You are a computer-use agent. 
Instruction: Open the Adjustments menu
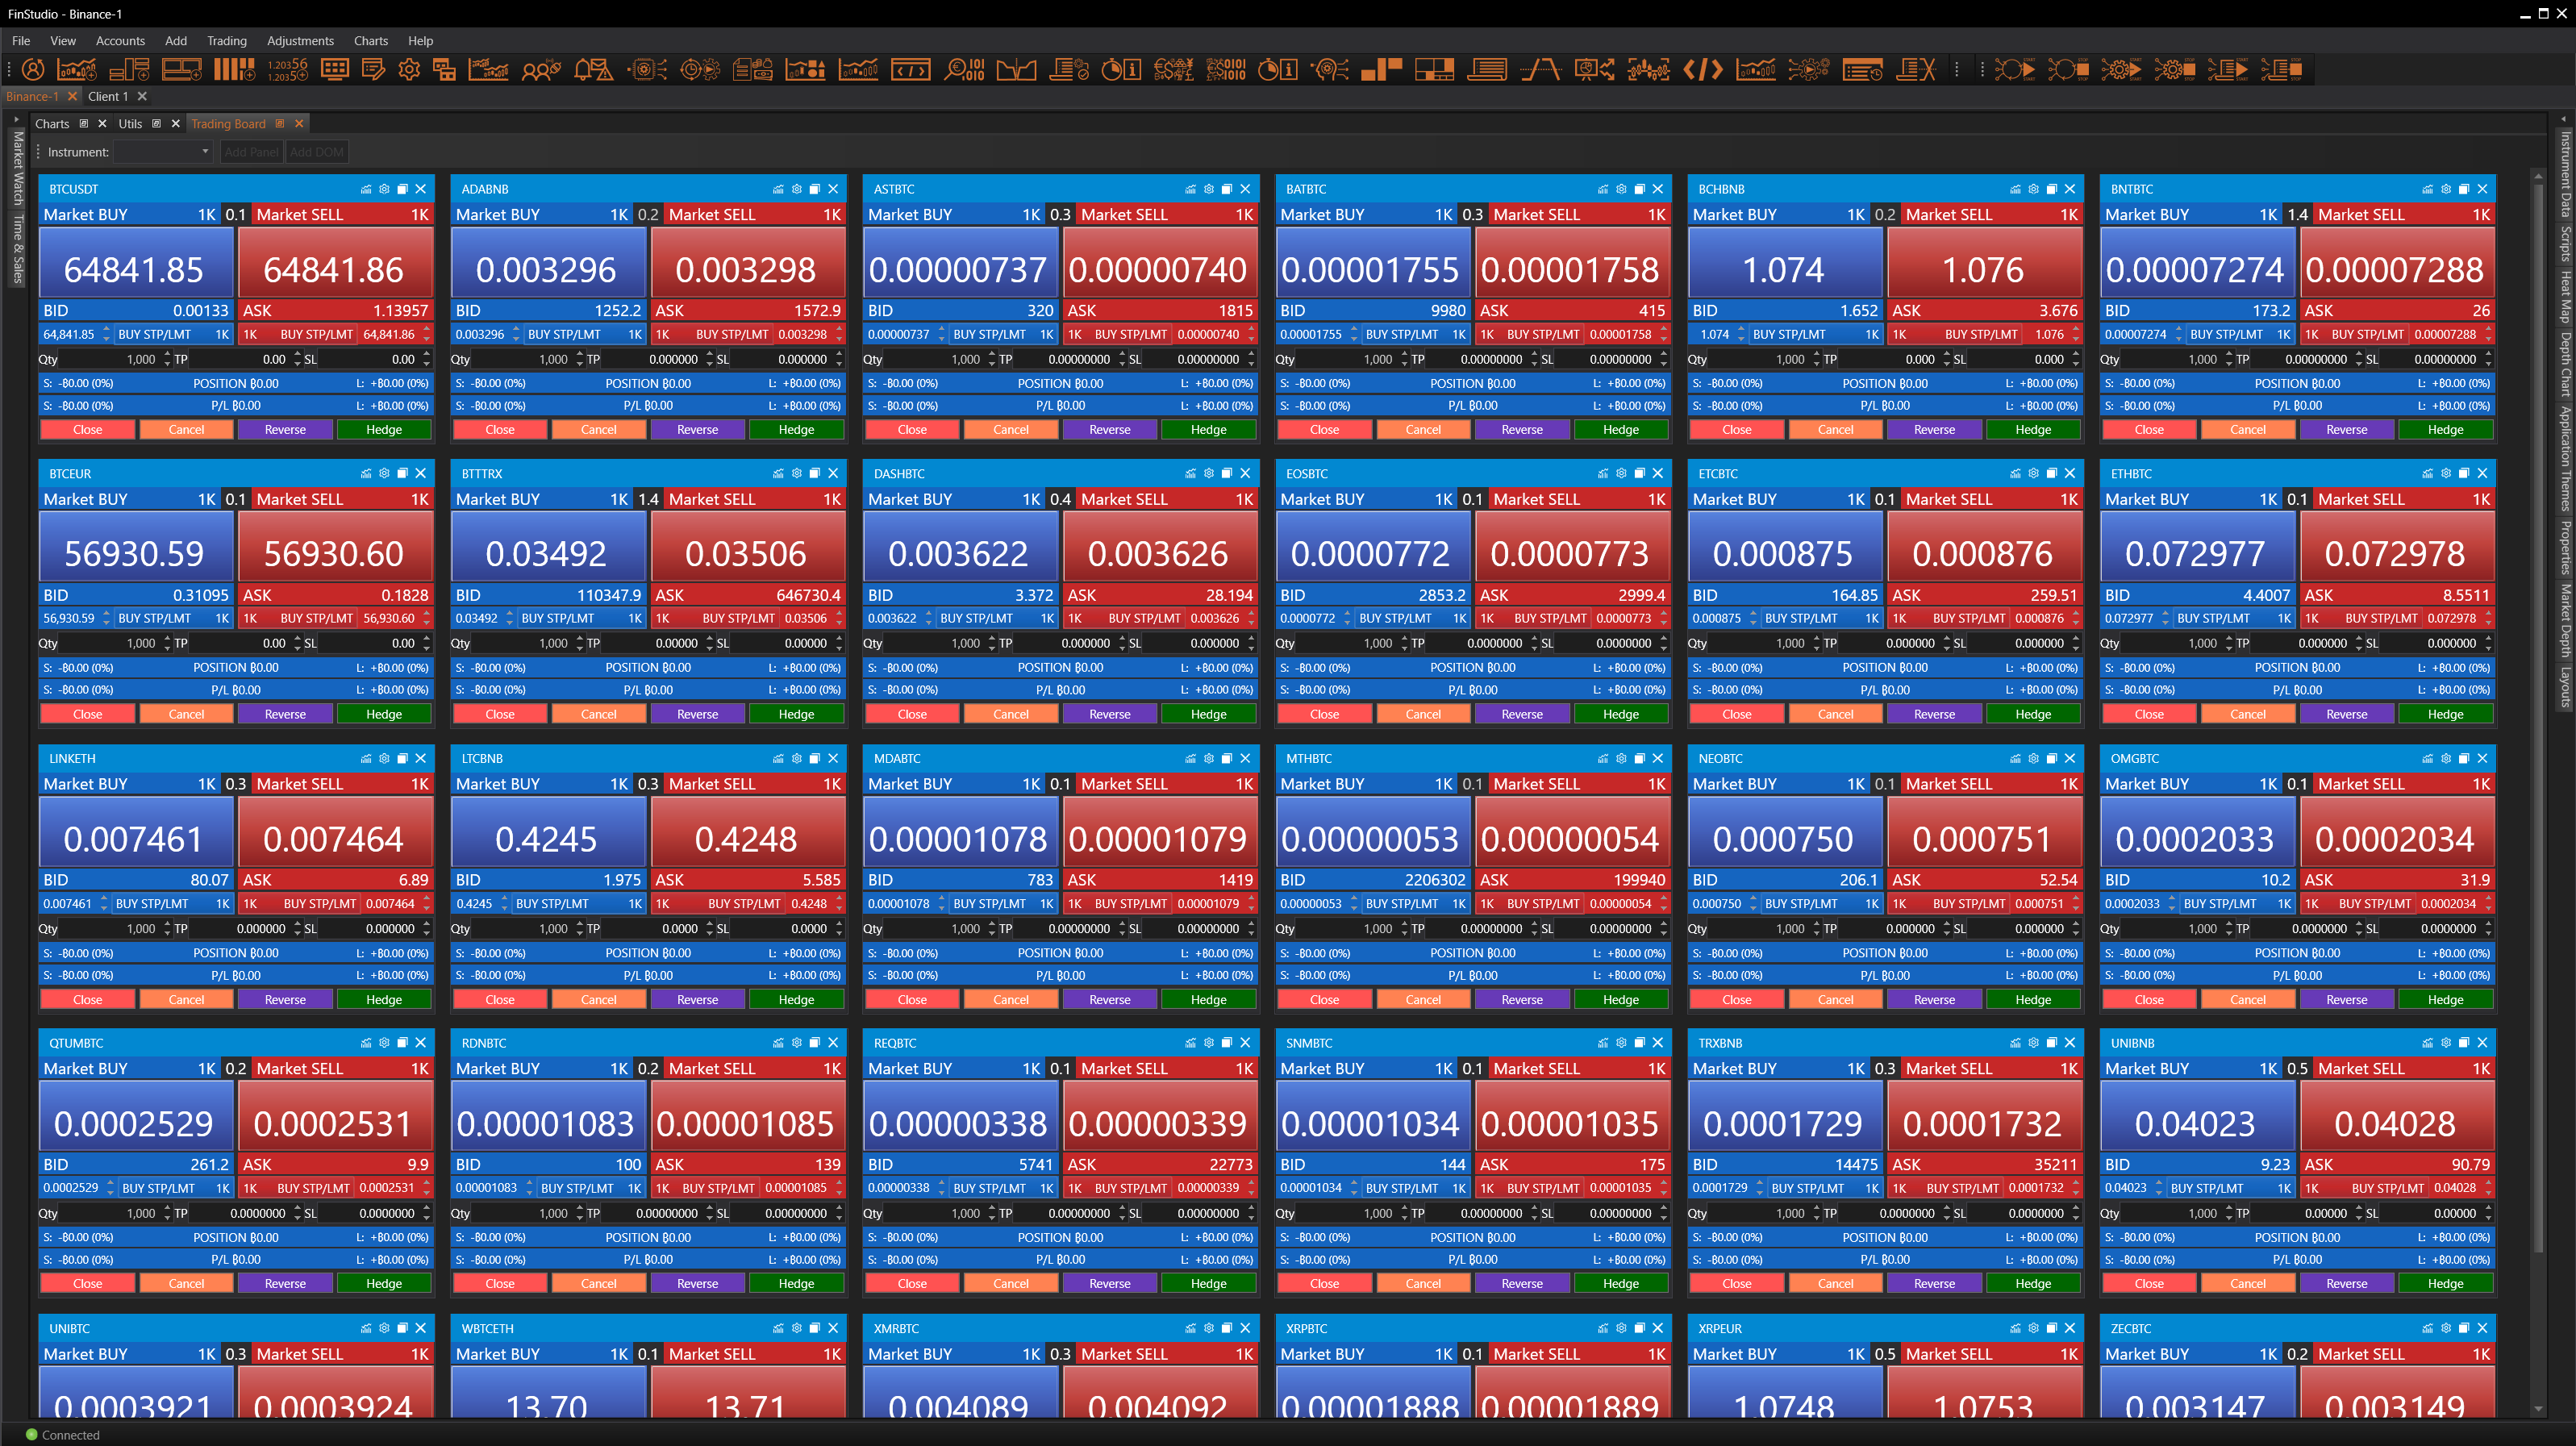[x=300, y=41]
